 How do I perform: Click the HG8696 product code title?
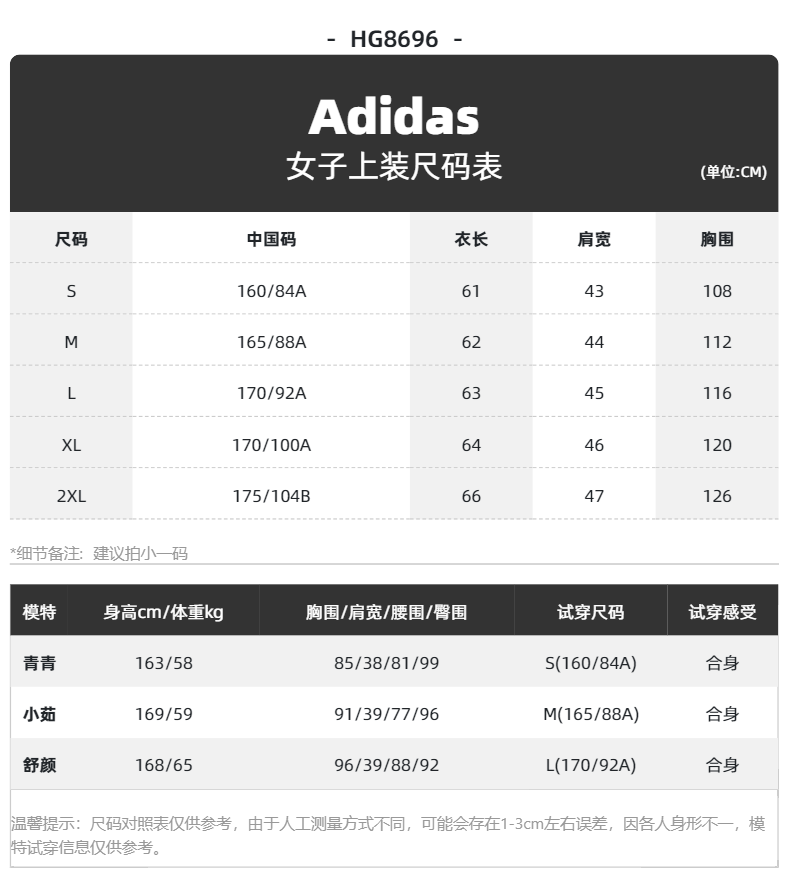395,39
